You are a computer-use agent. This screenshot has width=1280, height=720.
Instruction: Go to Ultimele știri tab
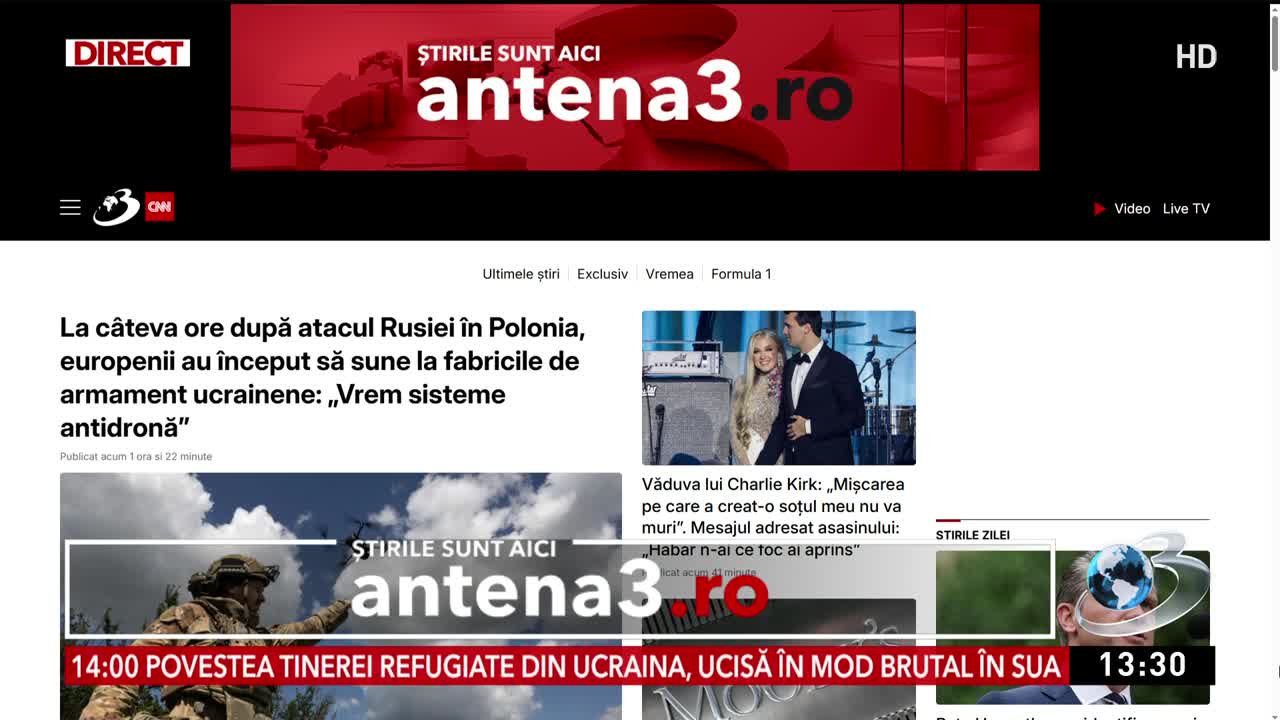(x=521, y=274)
